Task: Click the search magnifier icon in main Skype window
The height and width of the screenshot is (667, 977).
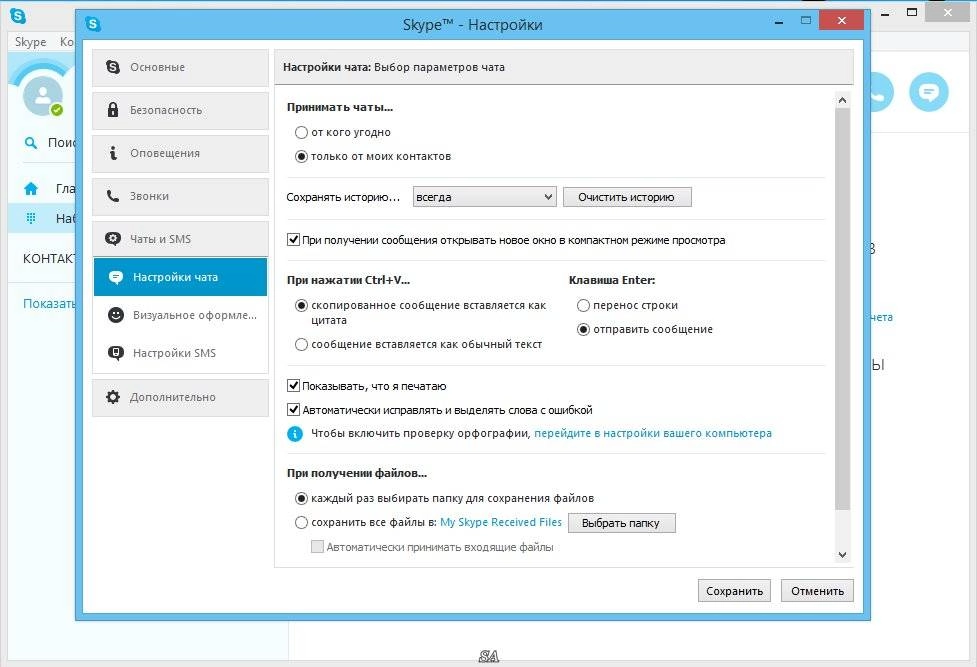Action: tap(30, 143)
